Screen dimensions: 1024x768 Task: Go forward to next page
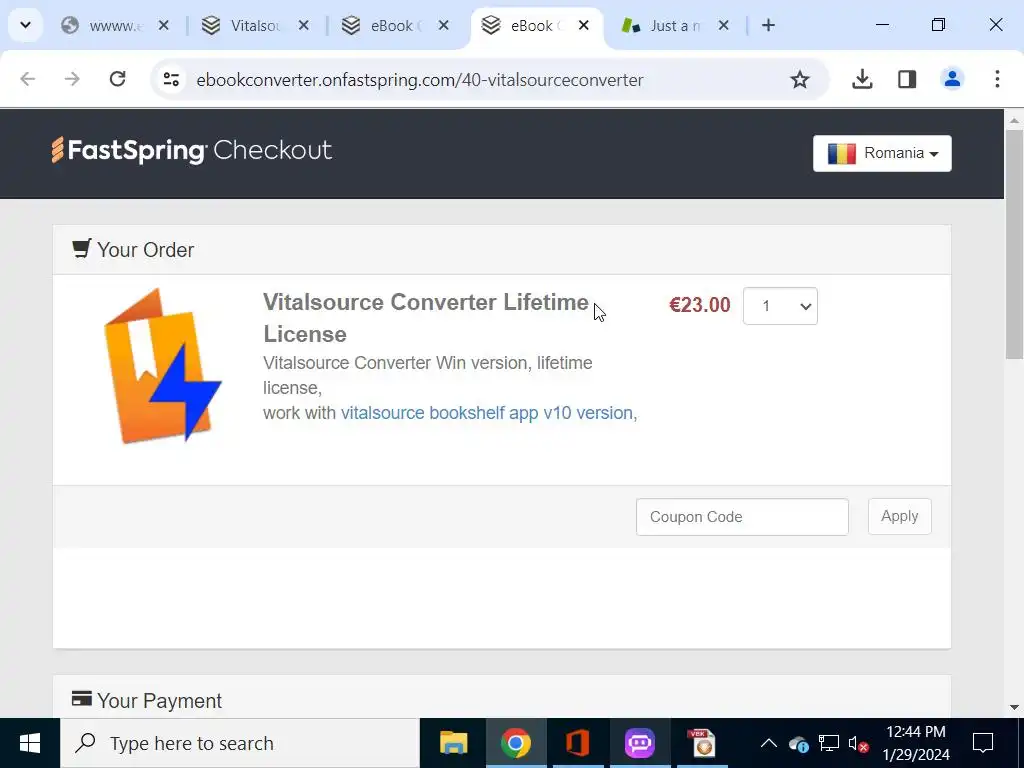point(72,80)
